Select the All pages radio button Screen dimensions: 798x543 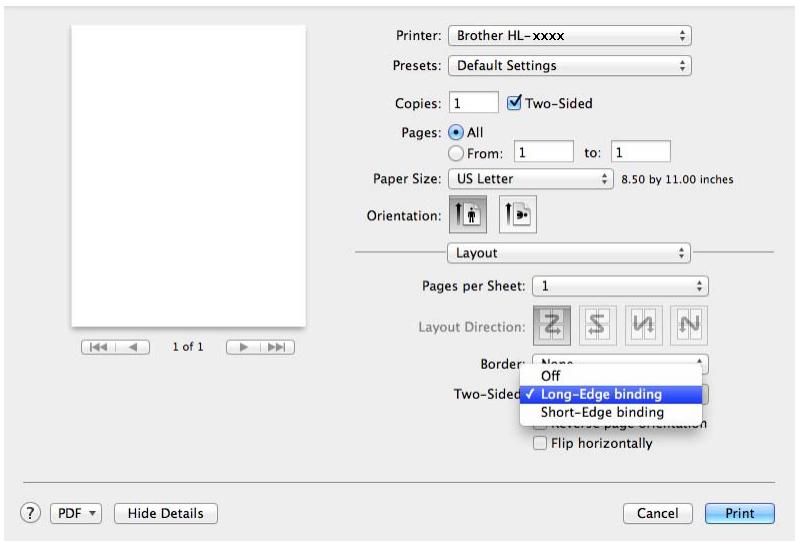tap(456, 132)
